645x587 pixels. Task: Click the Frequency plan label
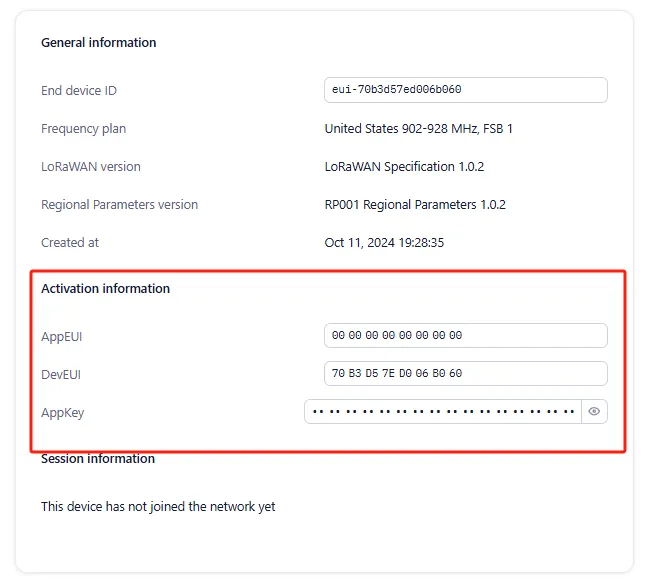coord(84,129)
